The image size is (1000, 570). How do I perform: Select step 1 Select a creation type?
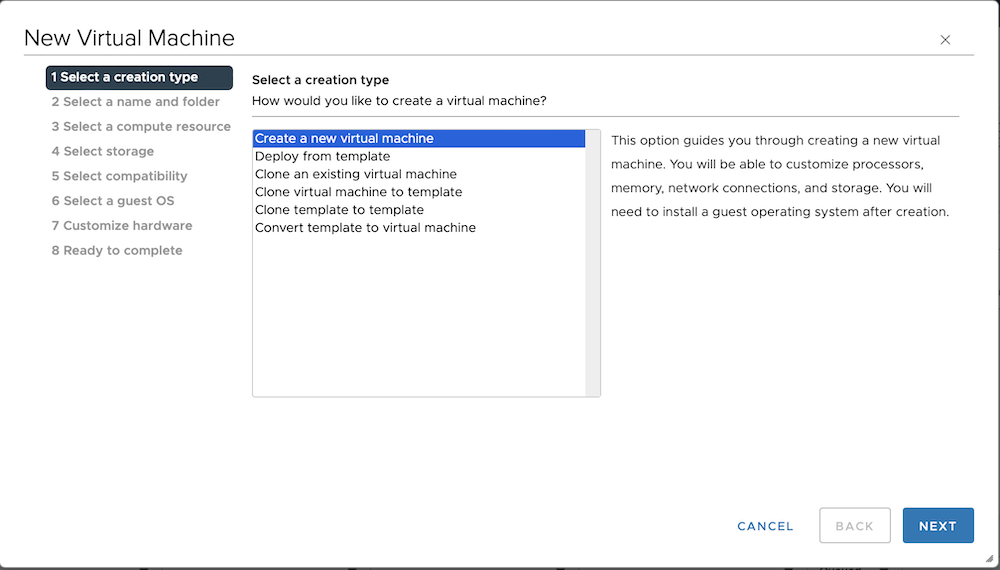(x=139, y=77)
